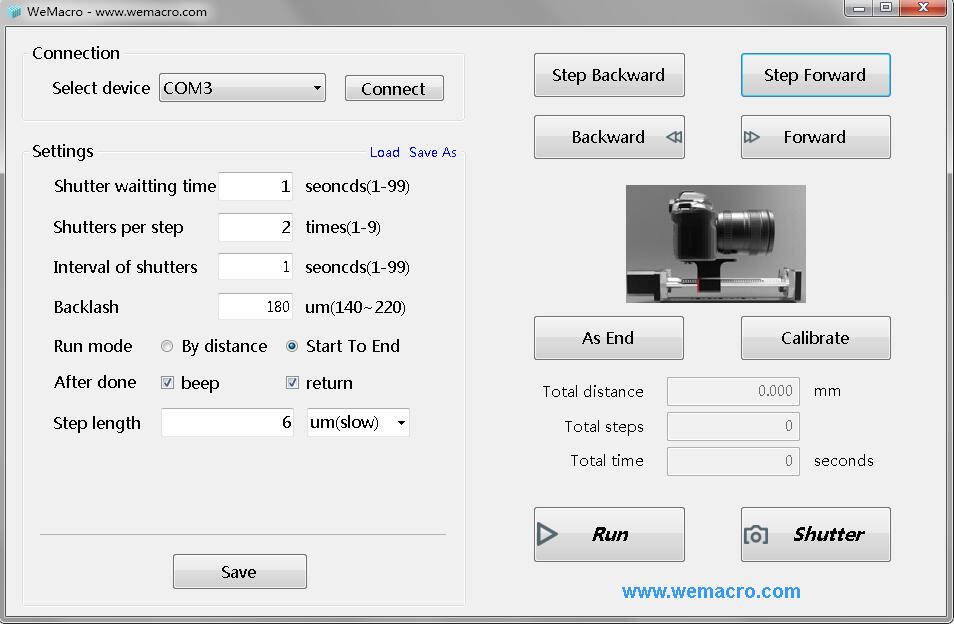Minimize the WeMacro window
The height and width of the screenshot is (624, 954).
(859, 7)
